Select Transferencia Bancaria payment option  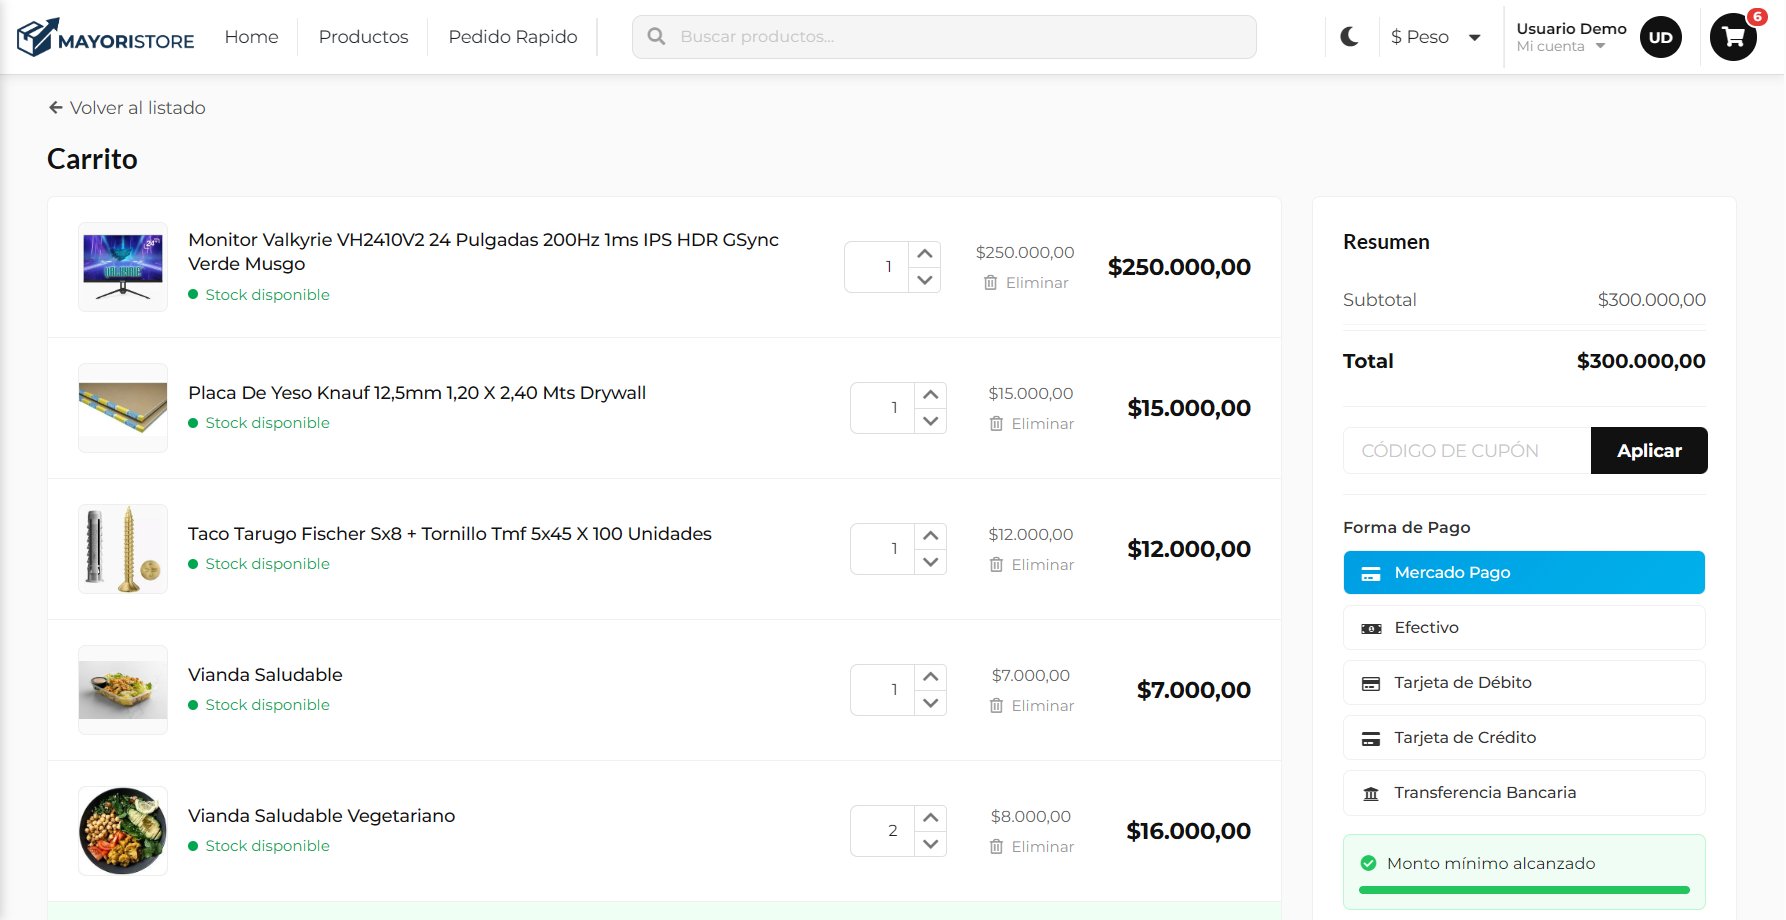point(1524,793)
